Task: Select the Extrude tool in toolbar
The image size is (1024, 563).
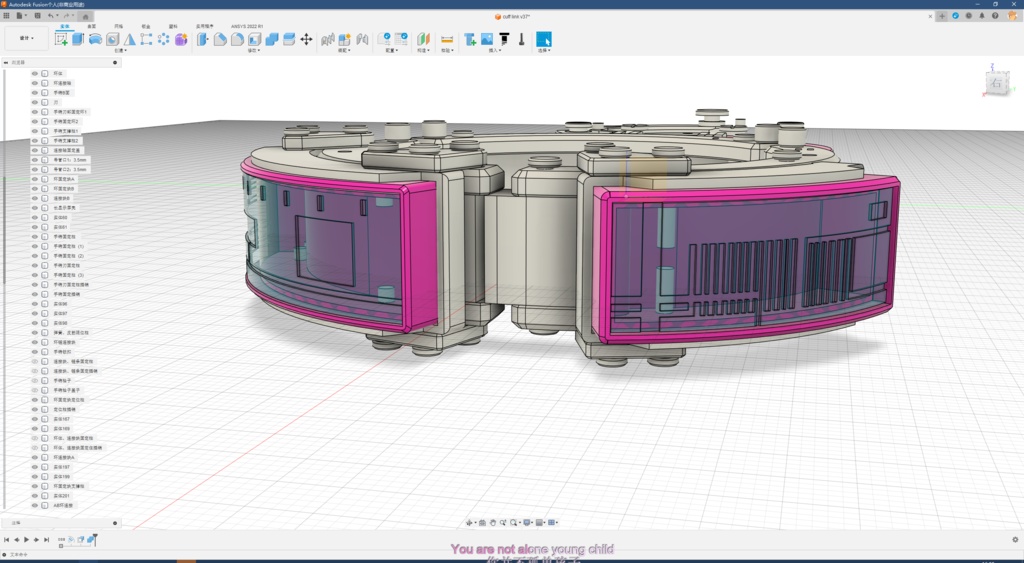Action: pos(78,39)
